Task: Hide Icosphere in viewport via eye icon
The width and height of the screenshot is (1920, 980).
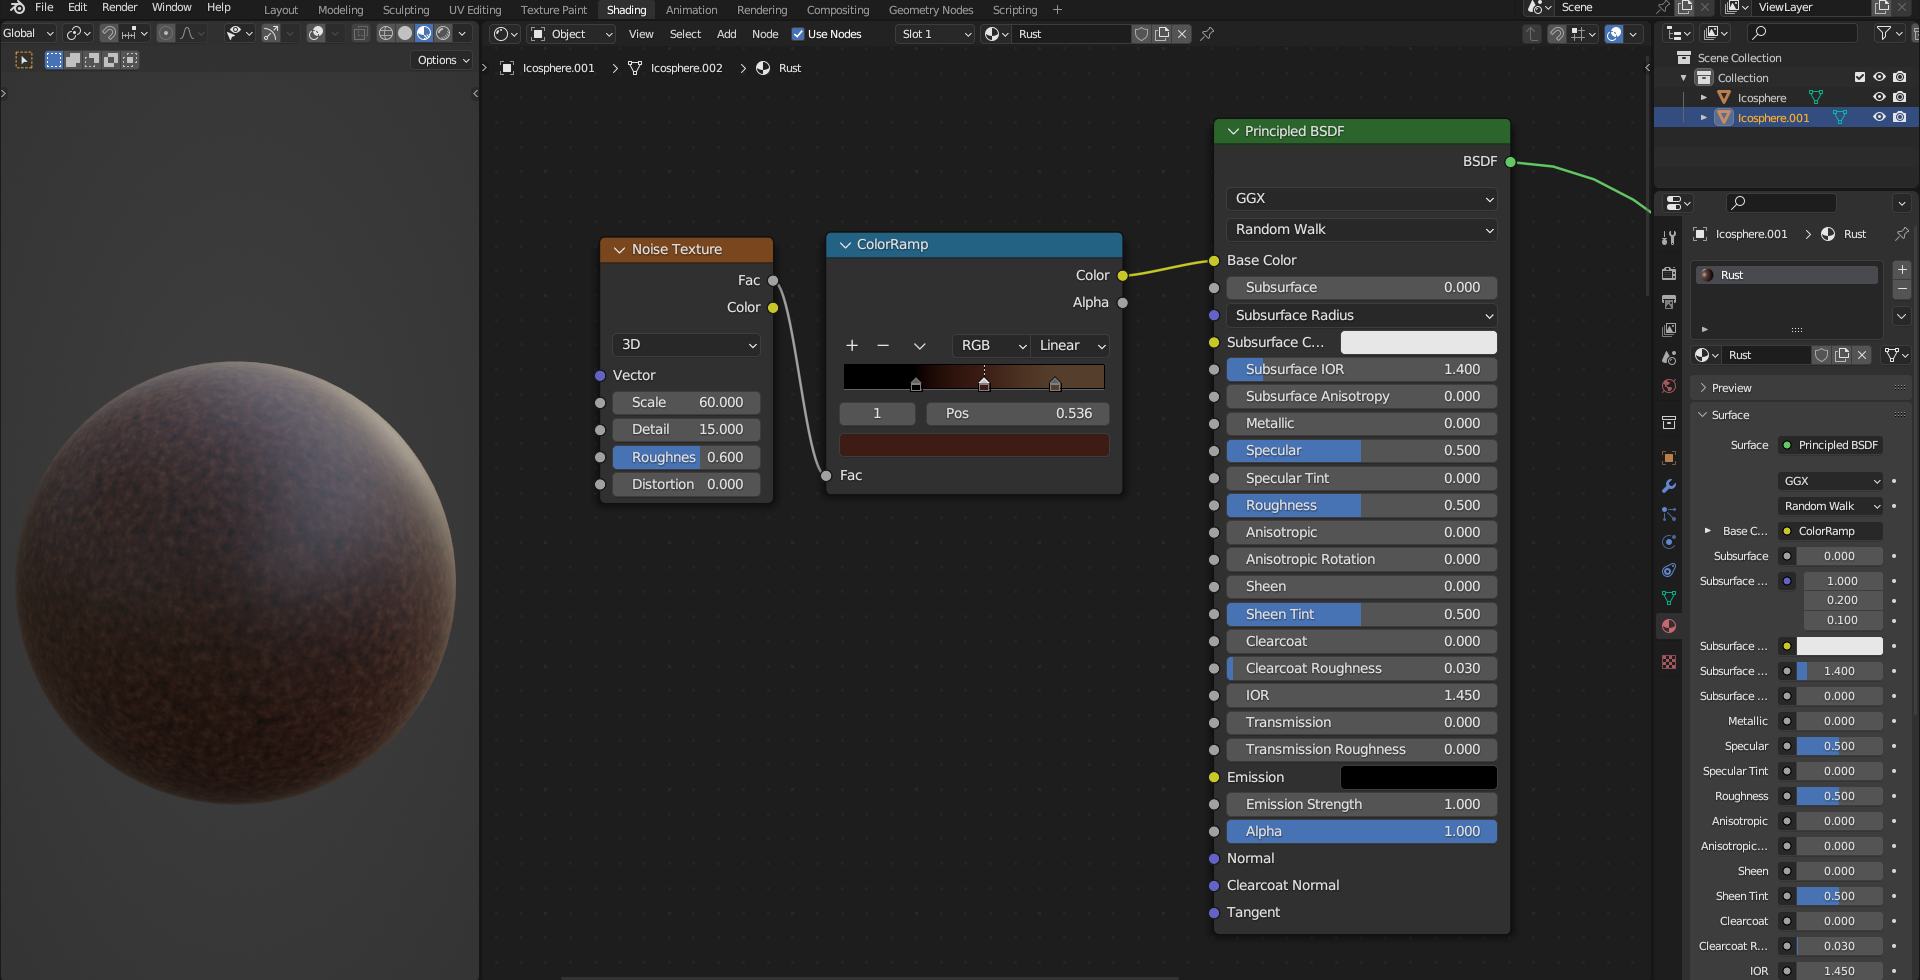Action: point(1879,97)
